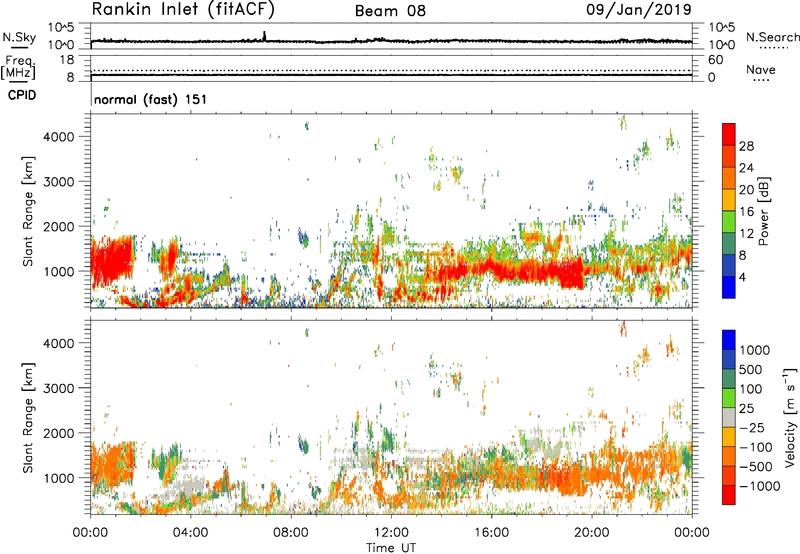Click the "28" value on the Power color bar
The image size is (800, 554).
746,146
